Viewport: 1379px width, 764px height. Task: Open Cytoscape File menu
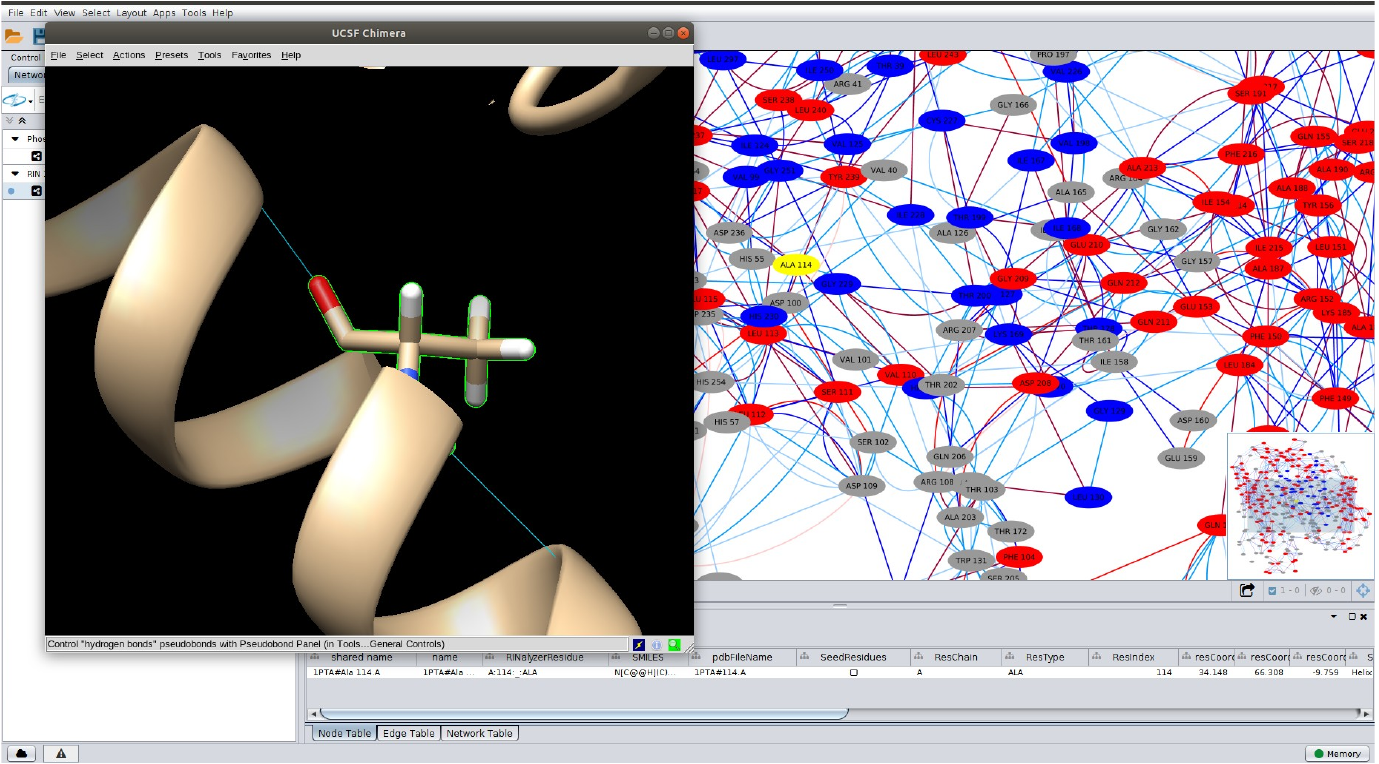click(x=14, y=13)
